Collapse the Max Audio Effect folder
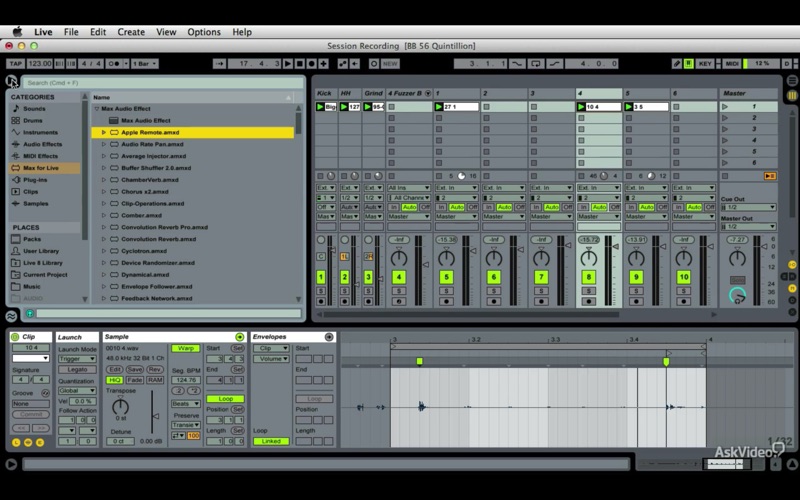The height and width of the screenshot is (500, 800). pos(96,109)
